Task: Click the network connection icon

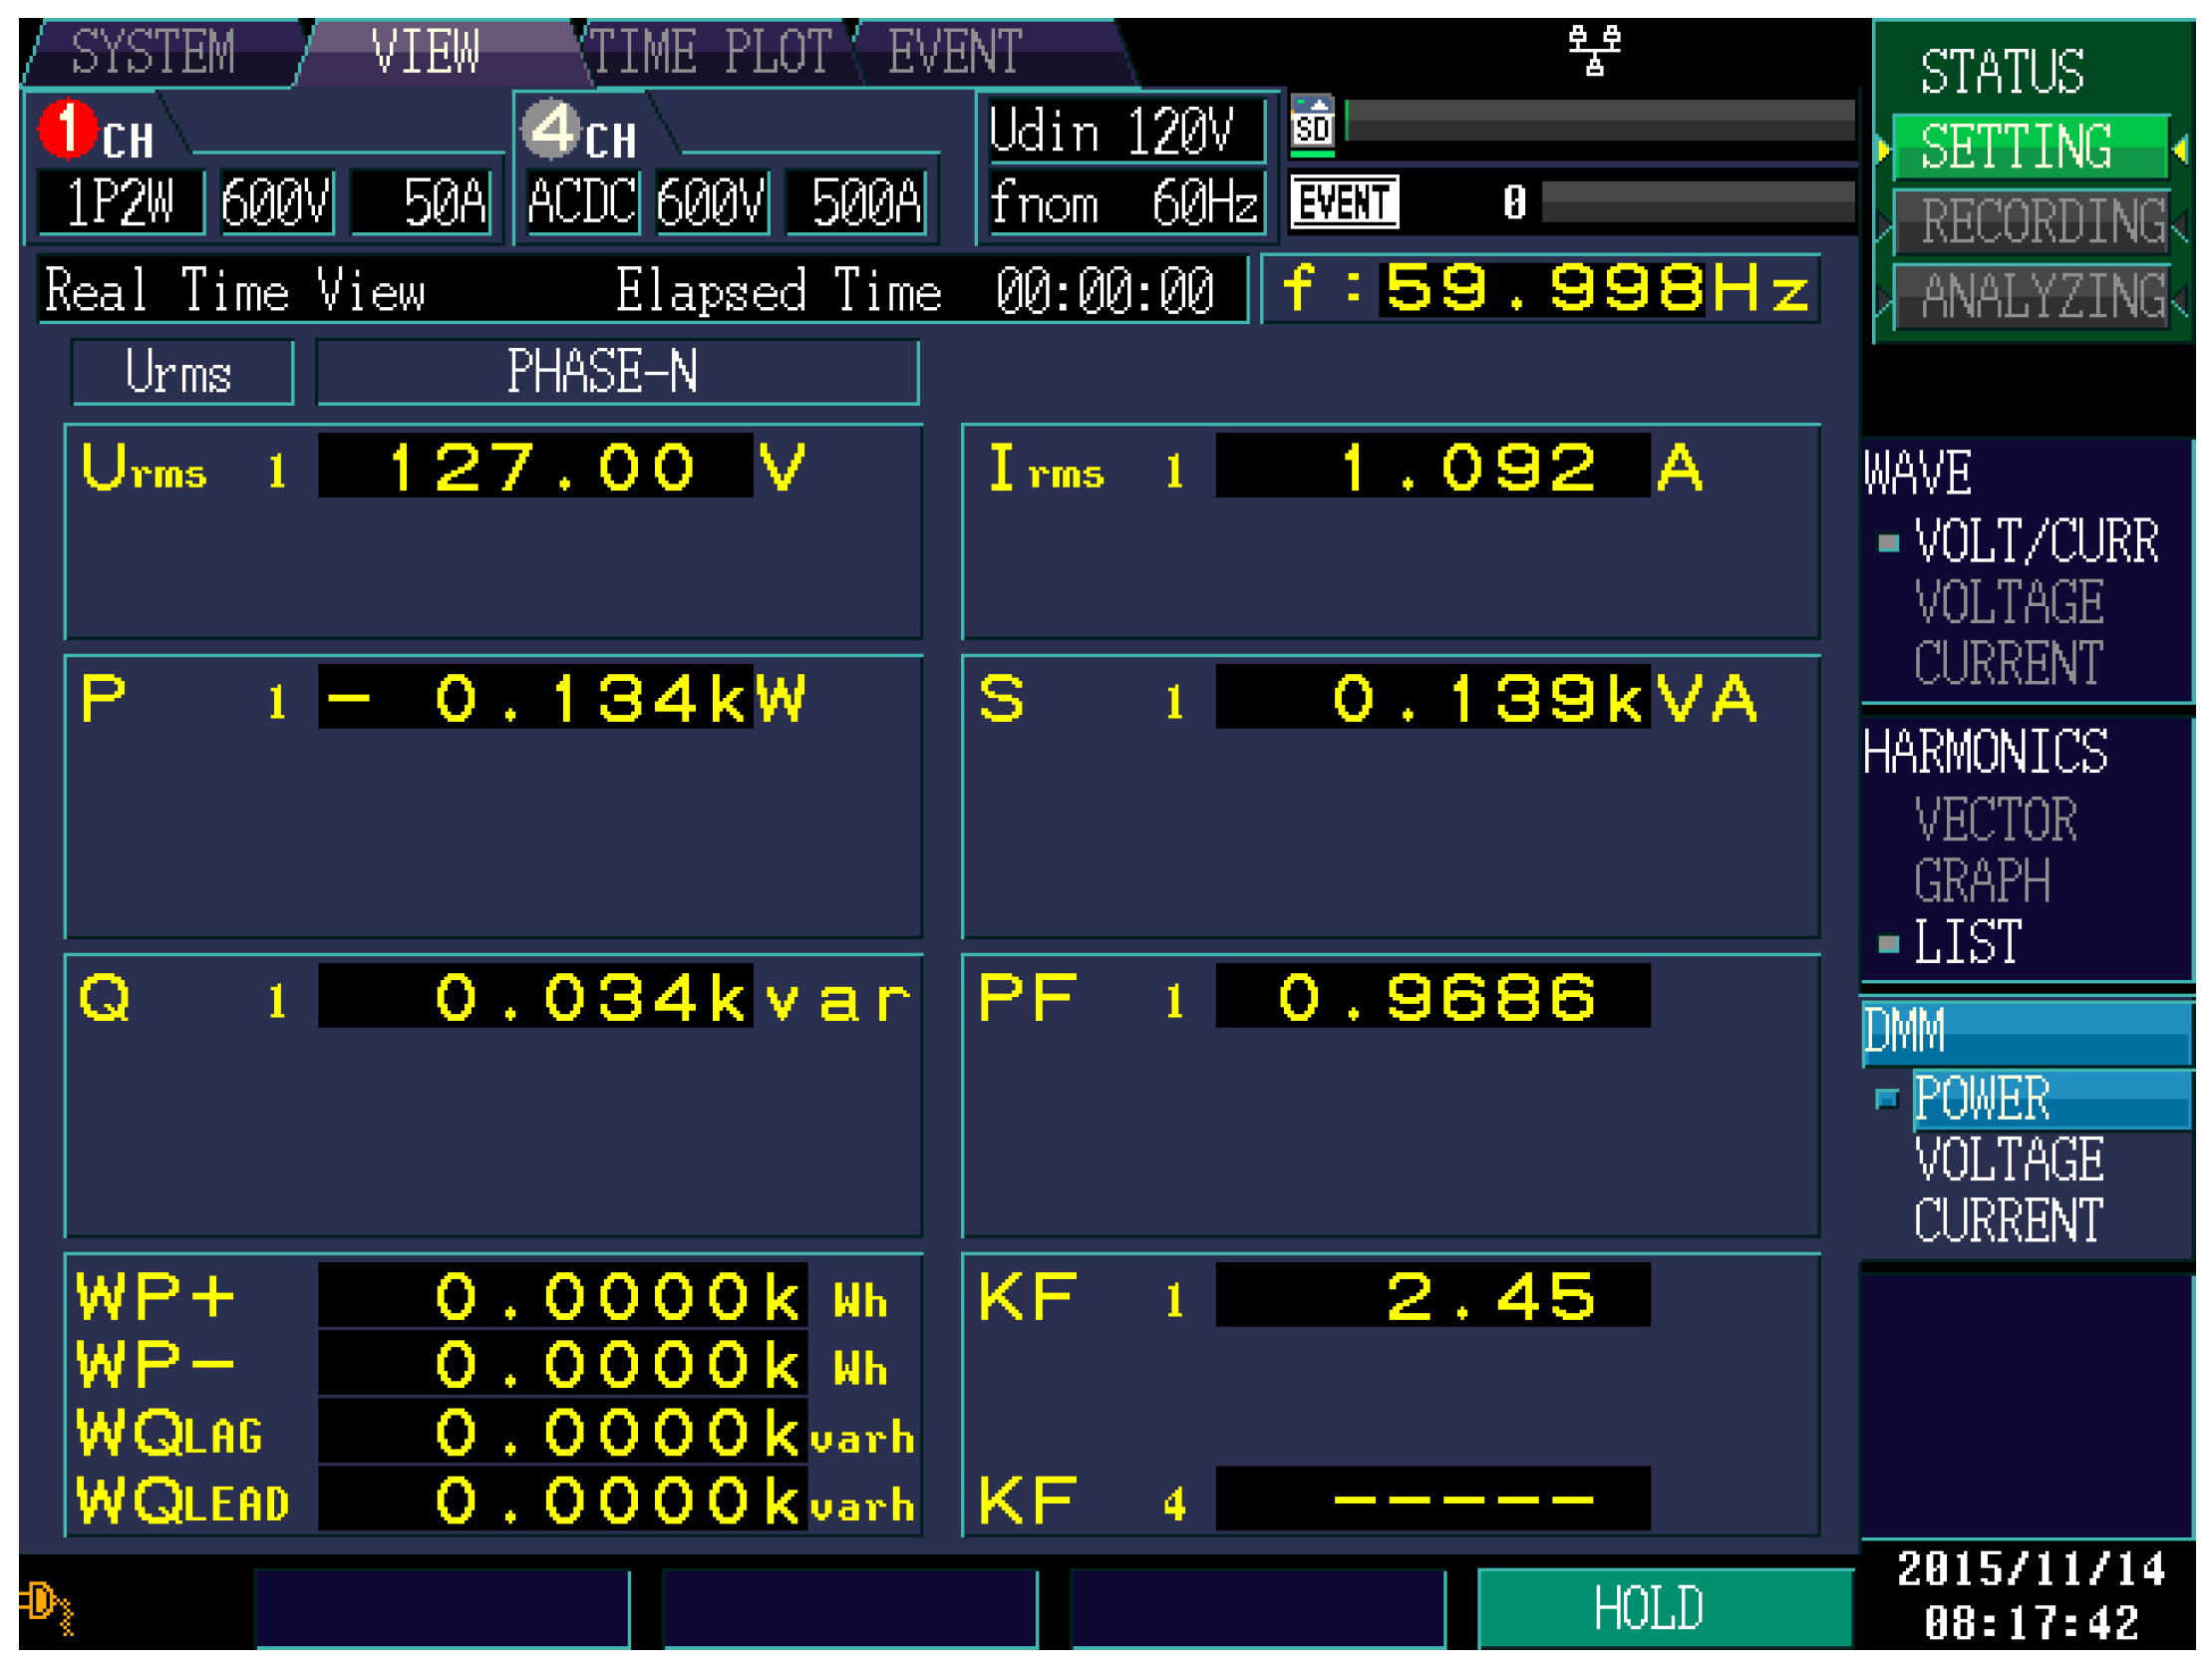Action: (1594, 50)
